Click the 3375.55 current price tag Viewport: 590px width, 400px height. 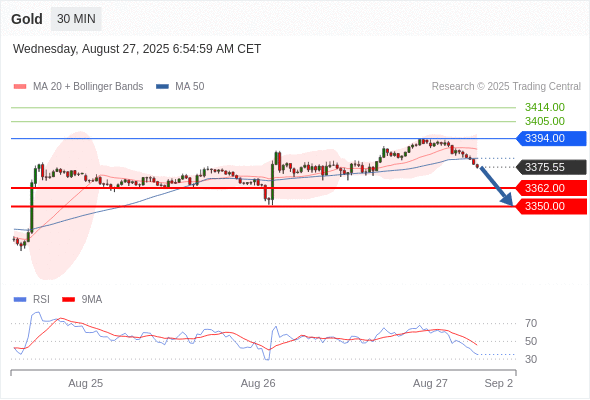pyautogui.click(x=551, y=167)
